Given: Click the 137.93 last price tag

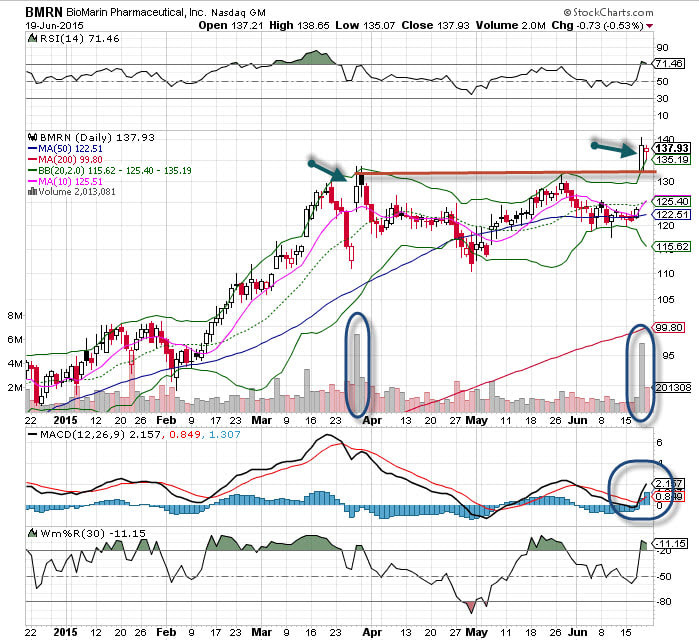Looking at the screenshot, I should coord(673,148).
